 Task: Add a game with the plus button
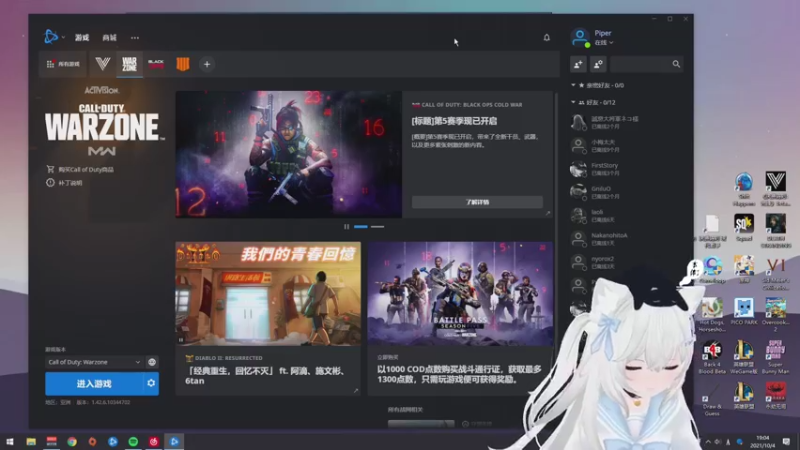coord(207,64)
